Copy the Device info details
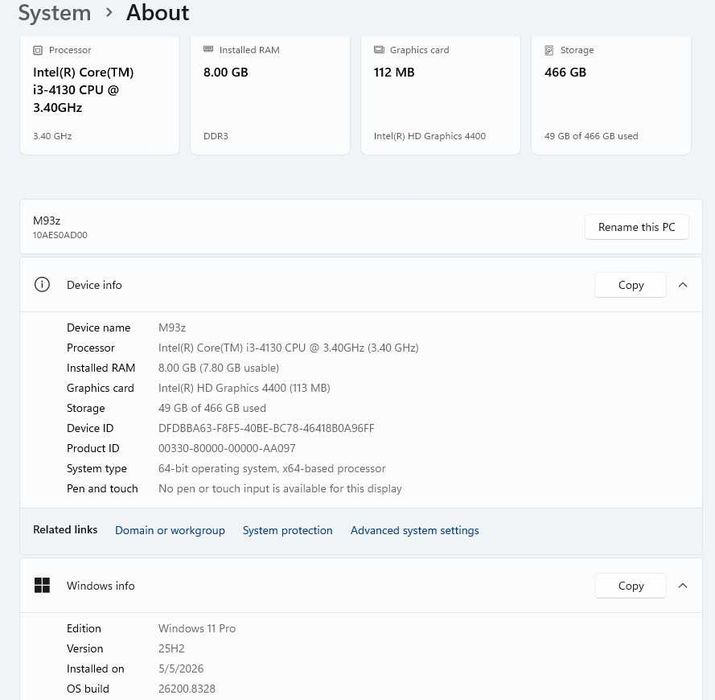715x700 pixels. (x=631, y=285)
